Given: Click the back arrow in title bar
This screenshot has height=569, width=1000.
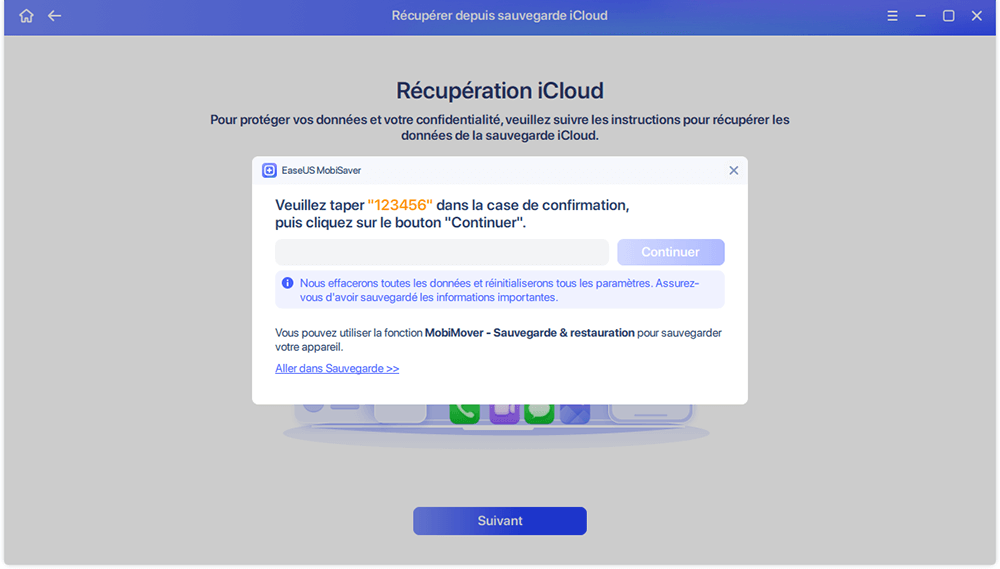Looking at the screenshot, I should pyautogui.click(x=55, y=16).
